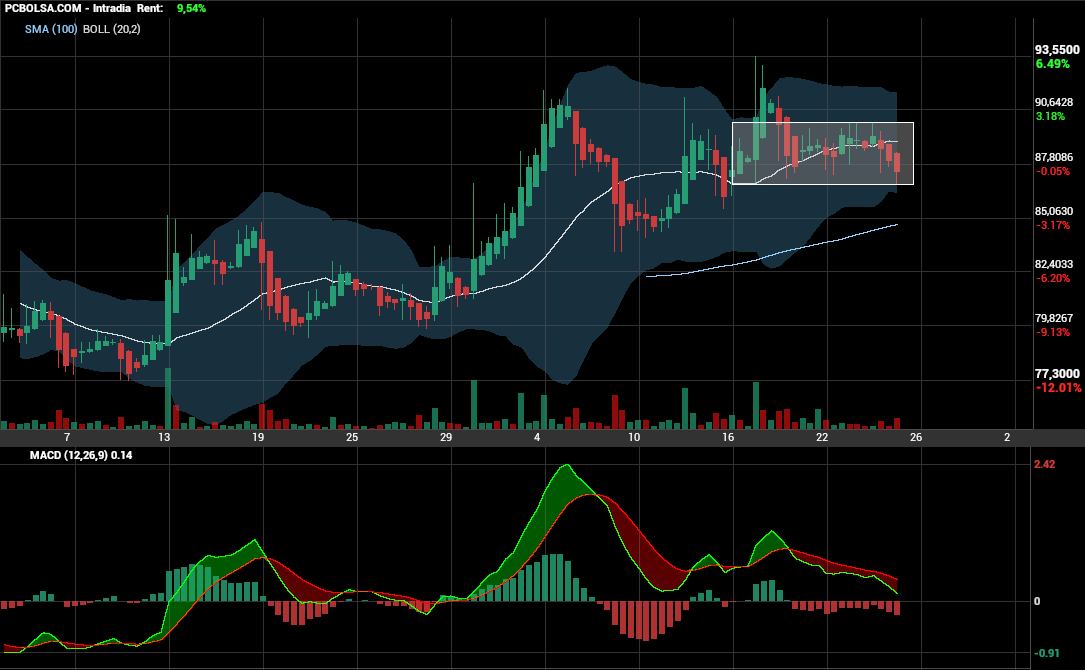This screenshot has width=1085, height=670.
Task: Click the -0.91 MACD scale label
Action: click(1046, 653)
